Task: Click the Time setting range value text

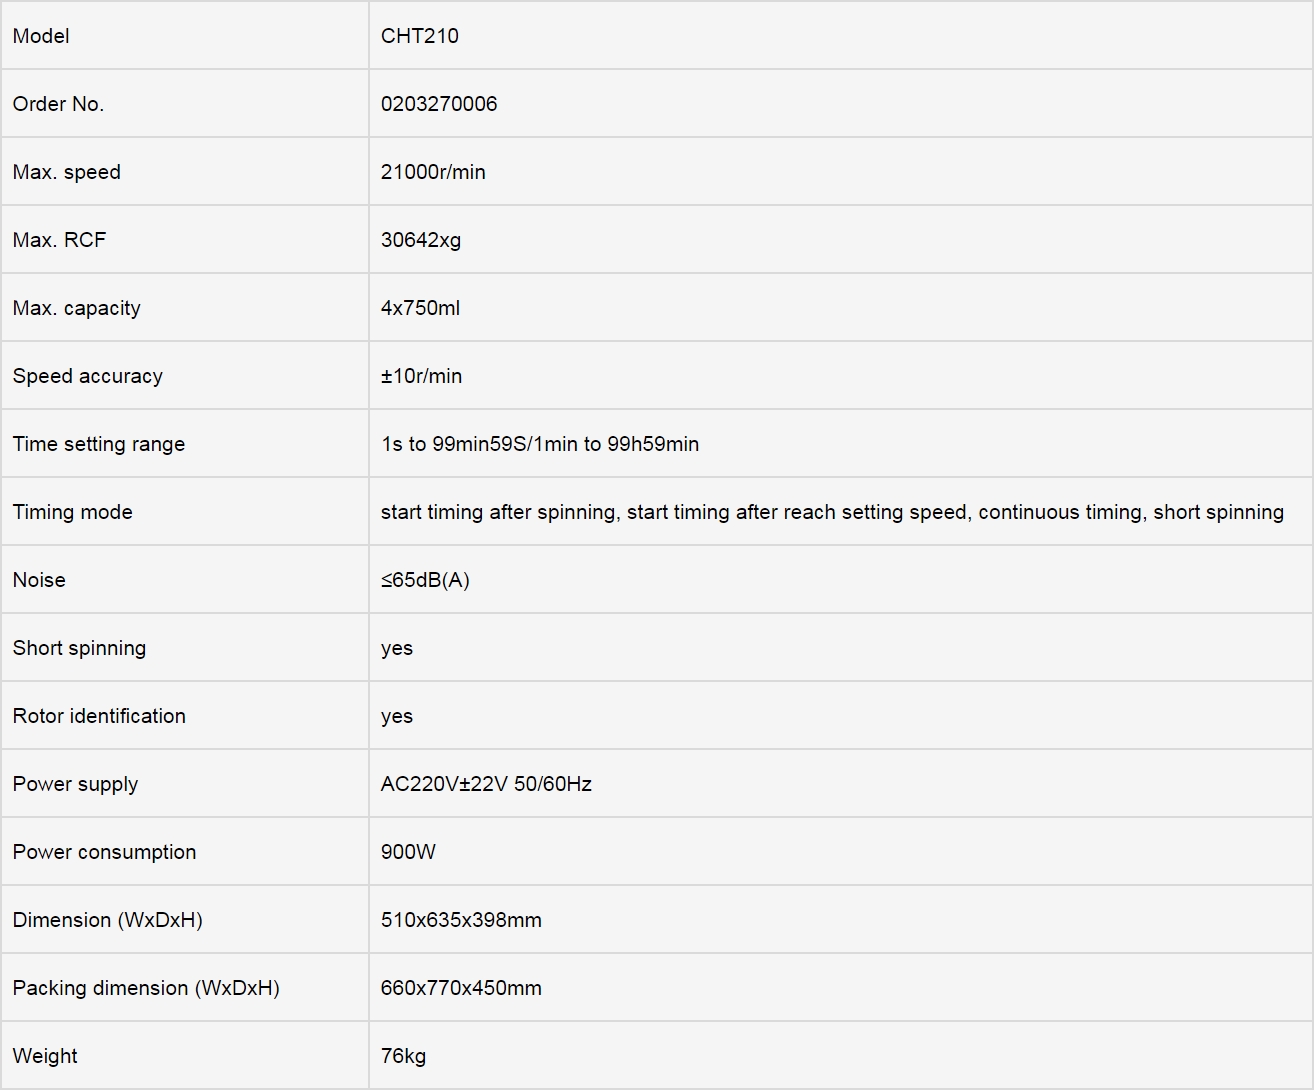Action: [x=540, y=444]
